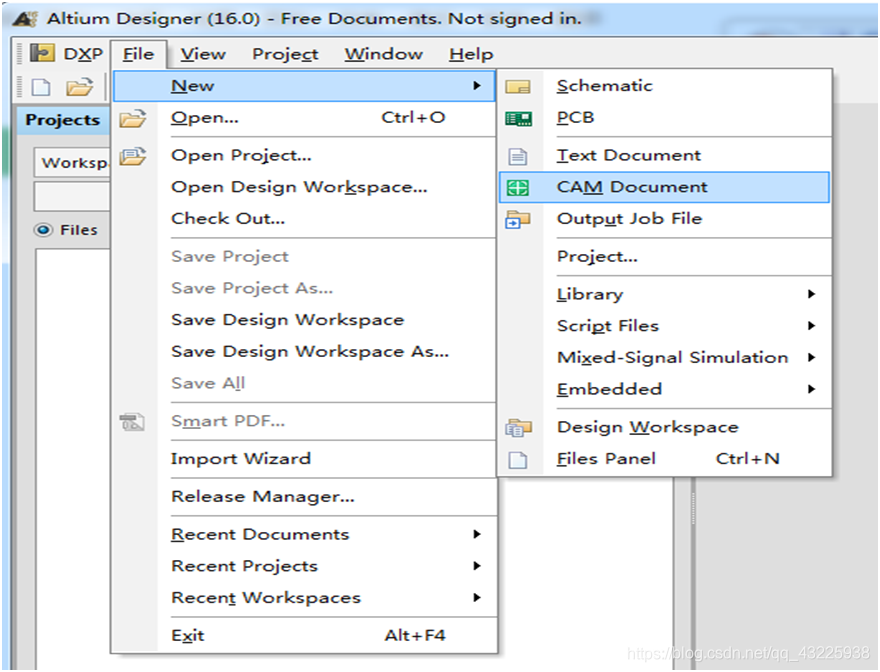880x672 pixels.
Task: Open the Window menu
Action: [383, 54]
